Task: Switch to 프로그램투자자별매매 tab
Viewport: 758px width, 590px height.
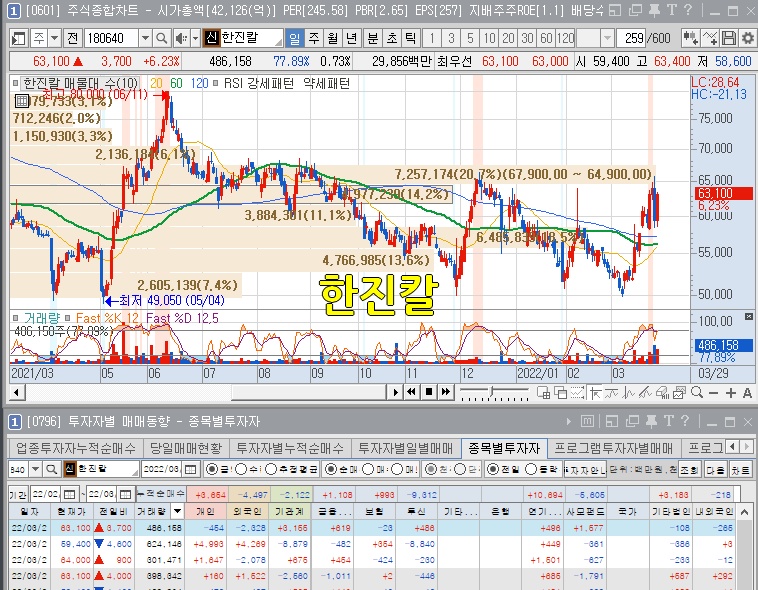Action: pos(614,448)
